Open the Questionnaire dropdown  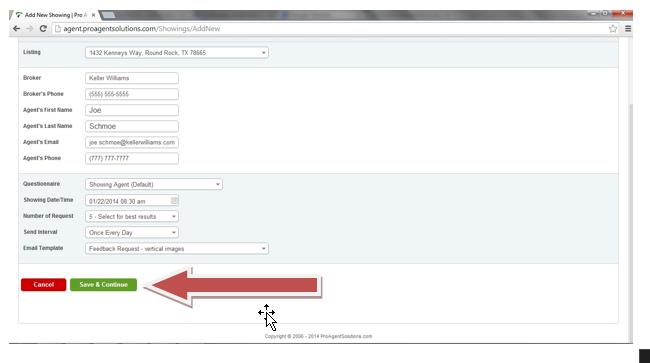(x=154, y=184)
